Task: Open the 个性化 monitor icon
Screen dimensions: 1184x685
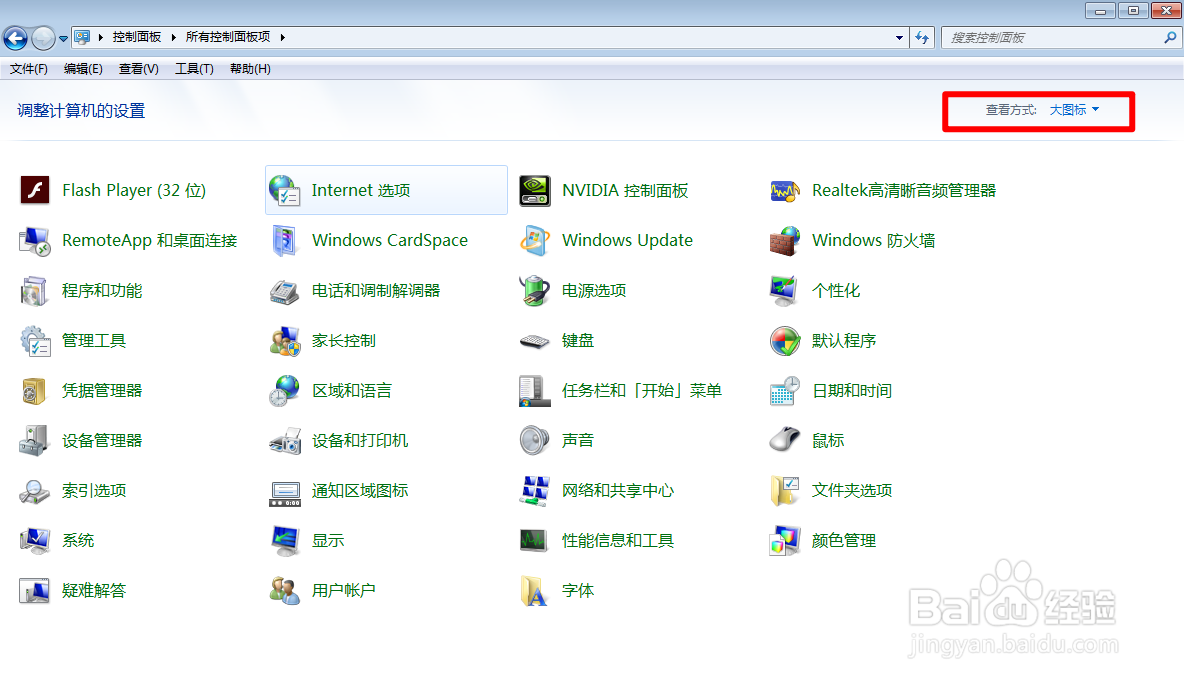Action: [785, 291]
